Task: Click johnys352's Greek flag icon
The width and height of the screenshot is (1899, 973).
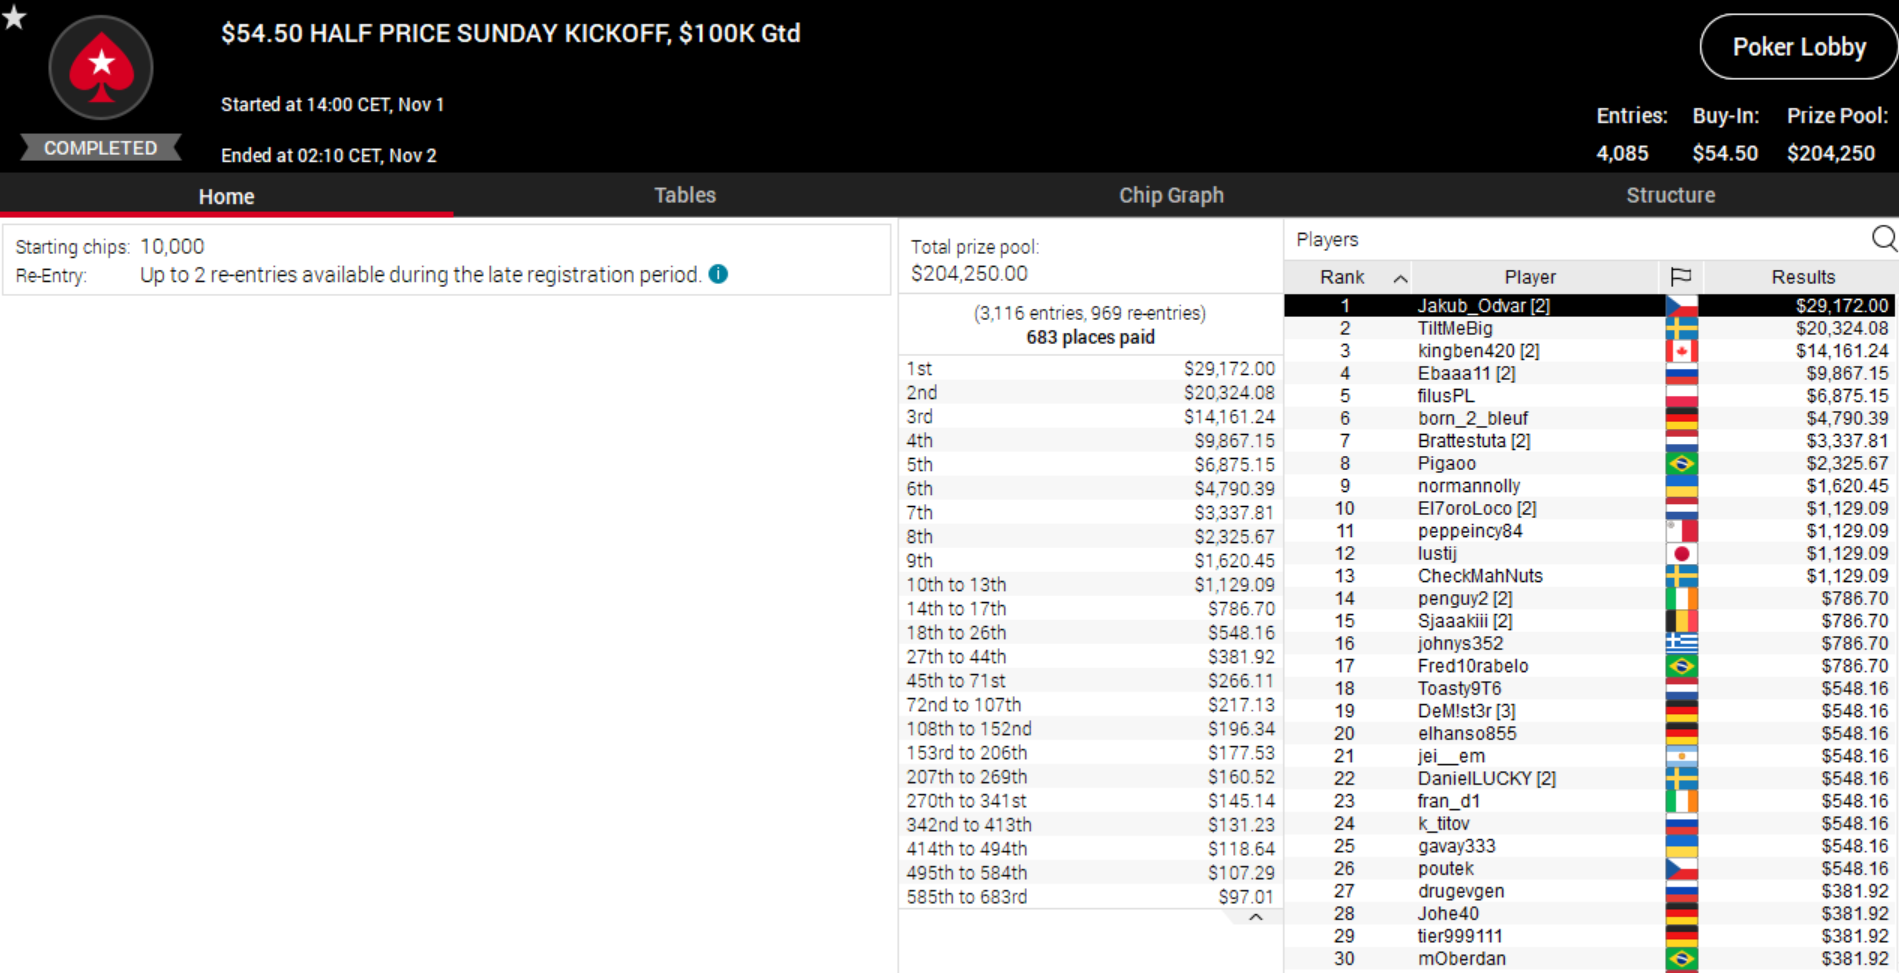Action: pyautogui.click(x=1681, y=644)
